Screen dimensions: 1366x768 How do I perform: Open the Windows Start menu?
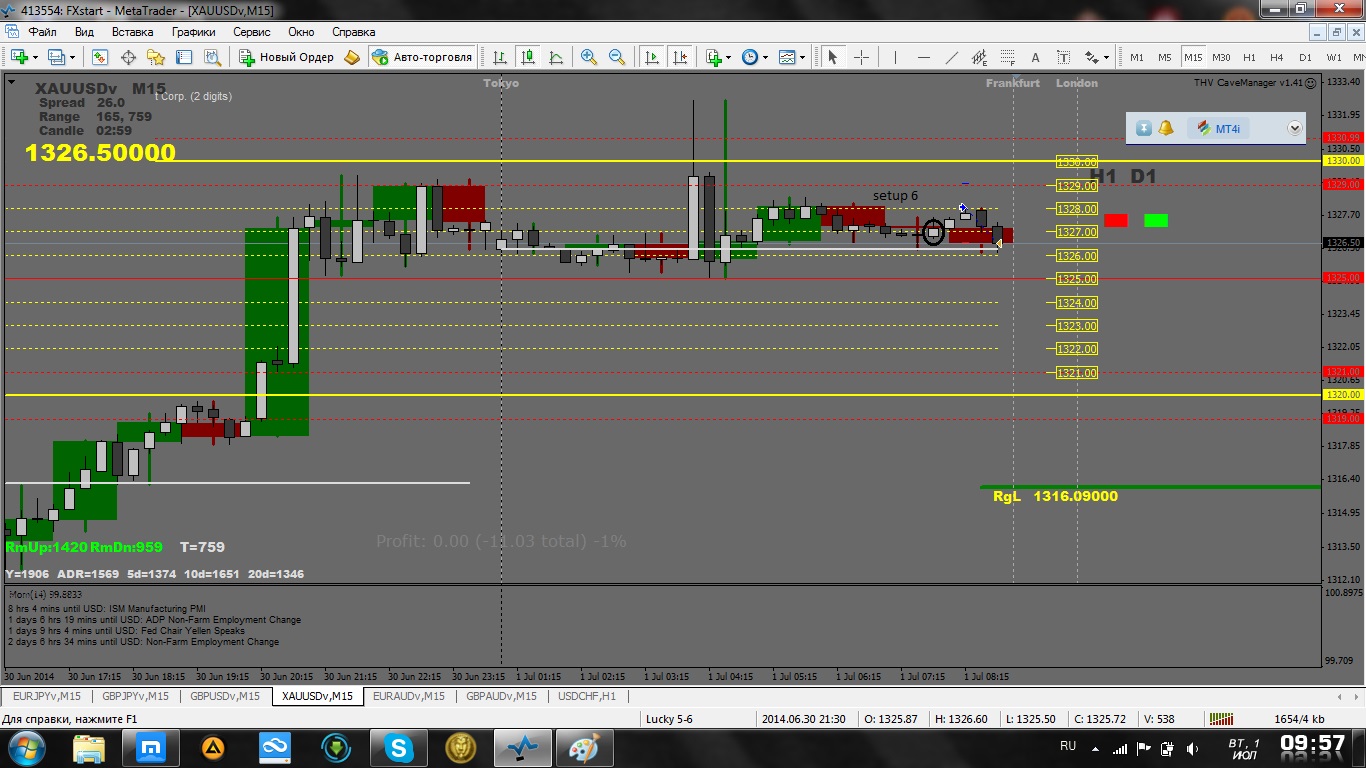25,747
